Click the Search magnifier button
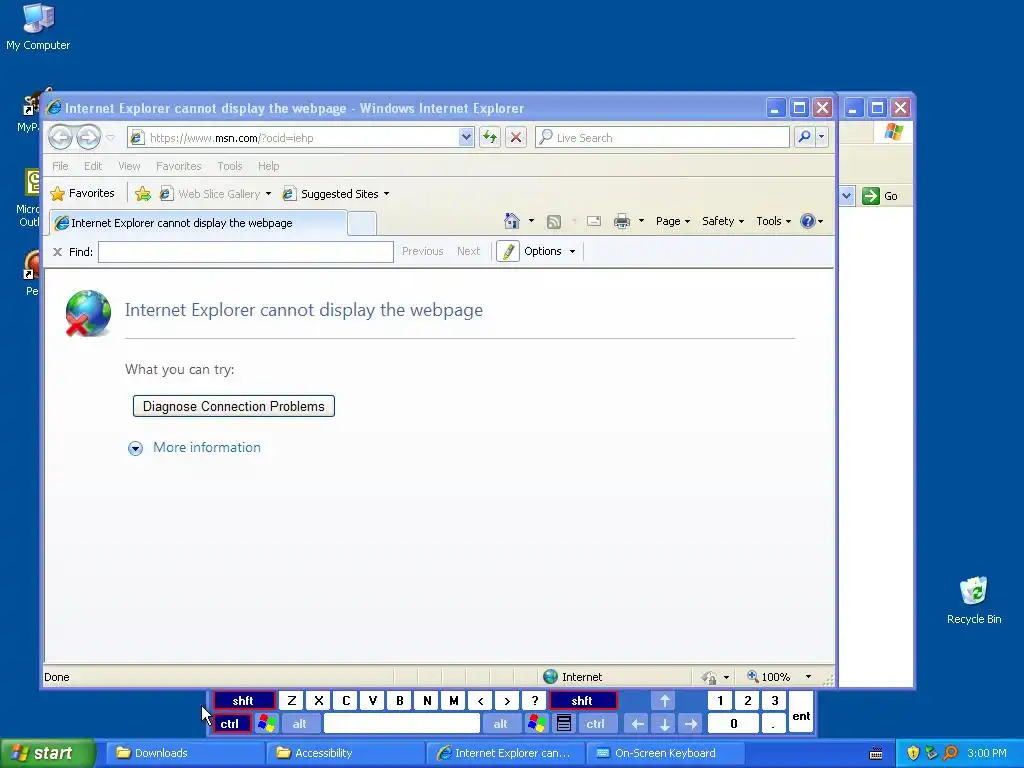Screen dimensions: 1024x768 pos(804,137)
